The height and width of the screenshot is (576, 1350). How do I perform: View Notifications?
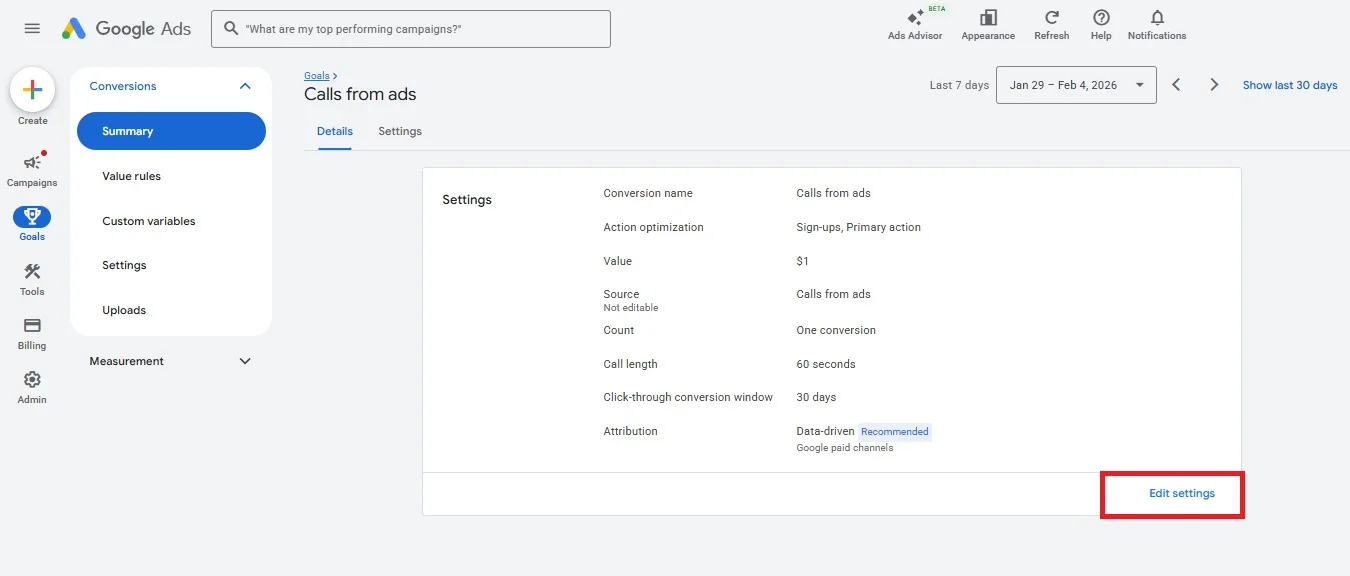click(1156, 25)
